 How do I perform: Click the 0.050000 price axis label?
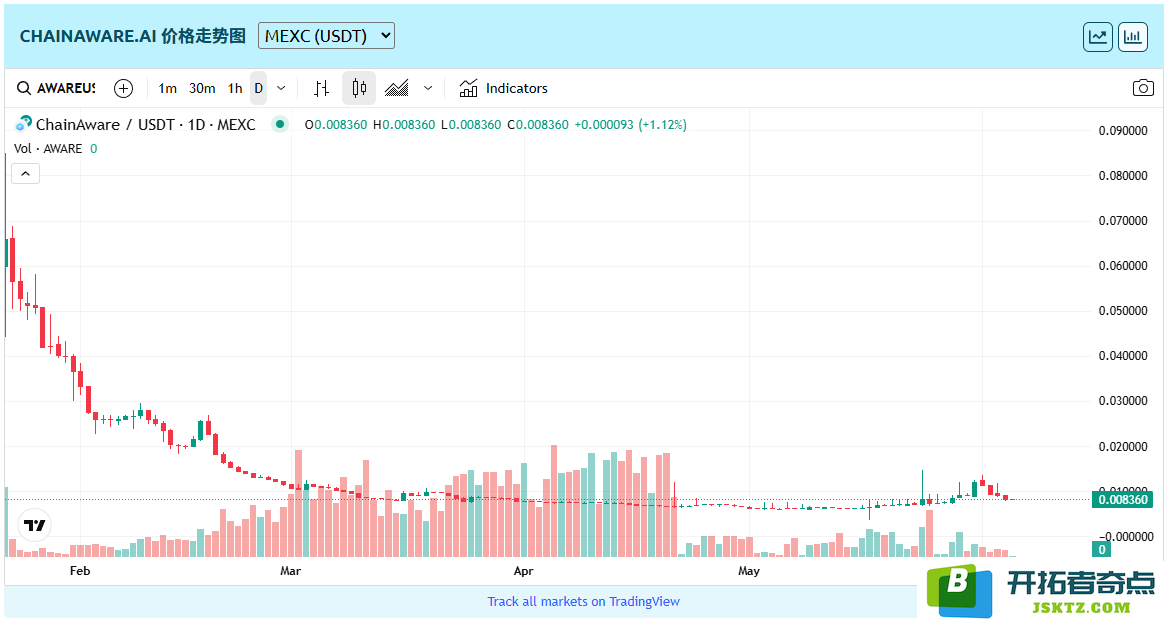click(x=1123, y=311)
